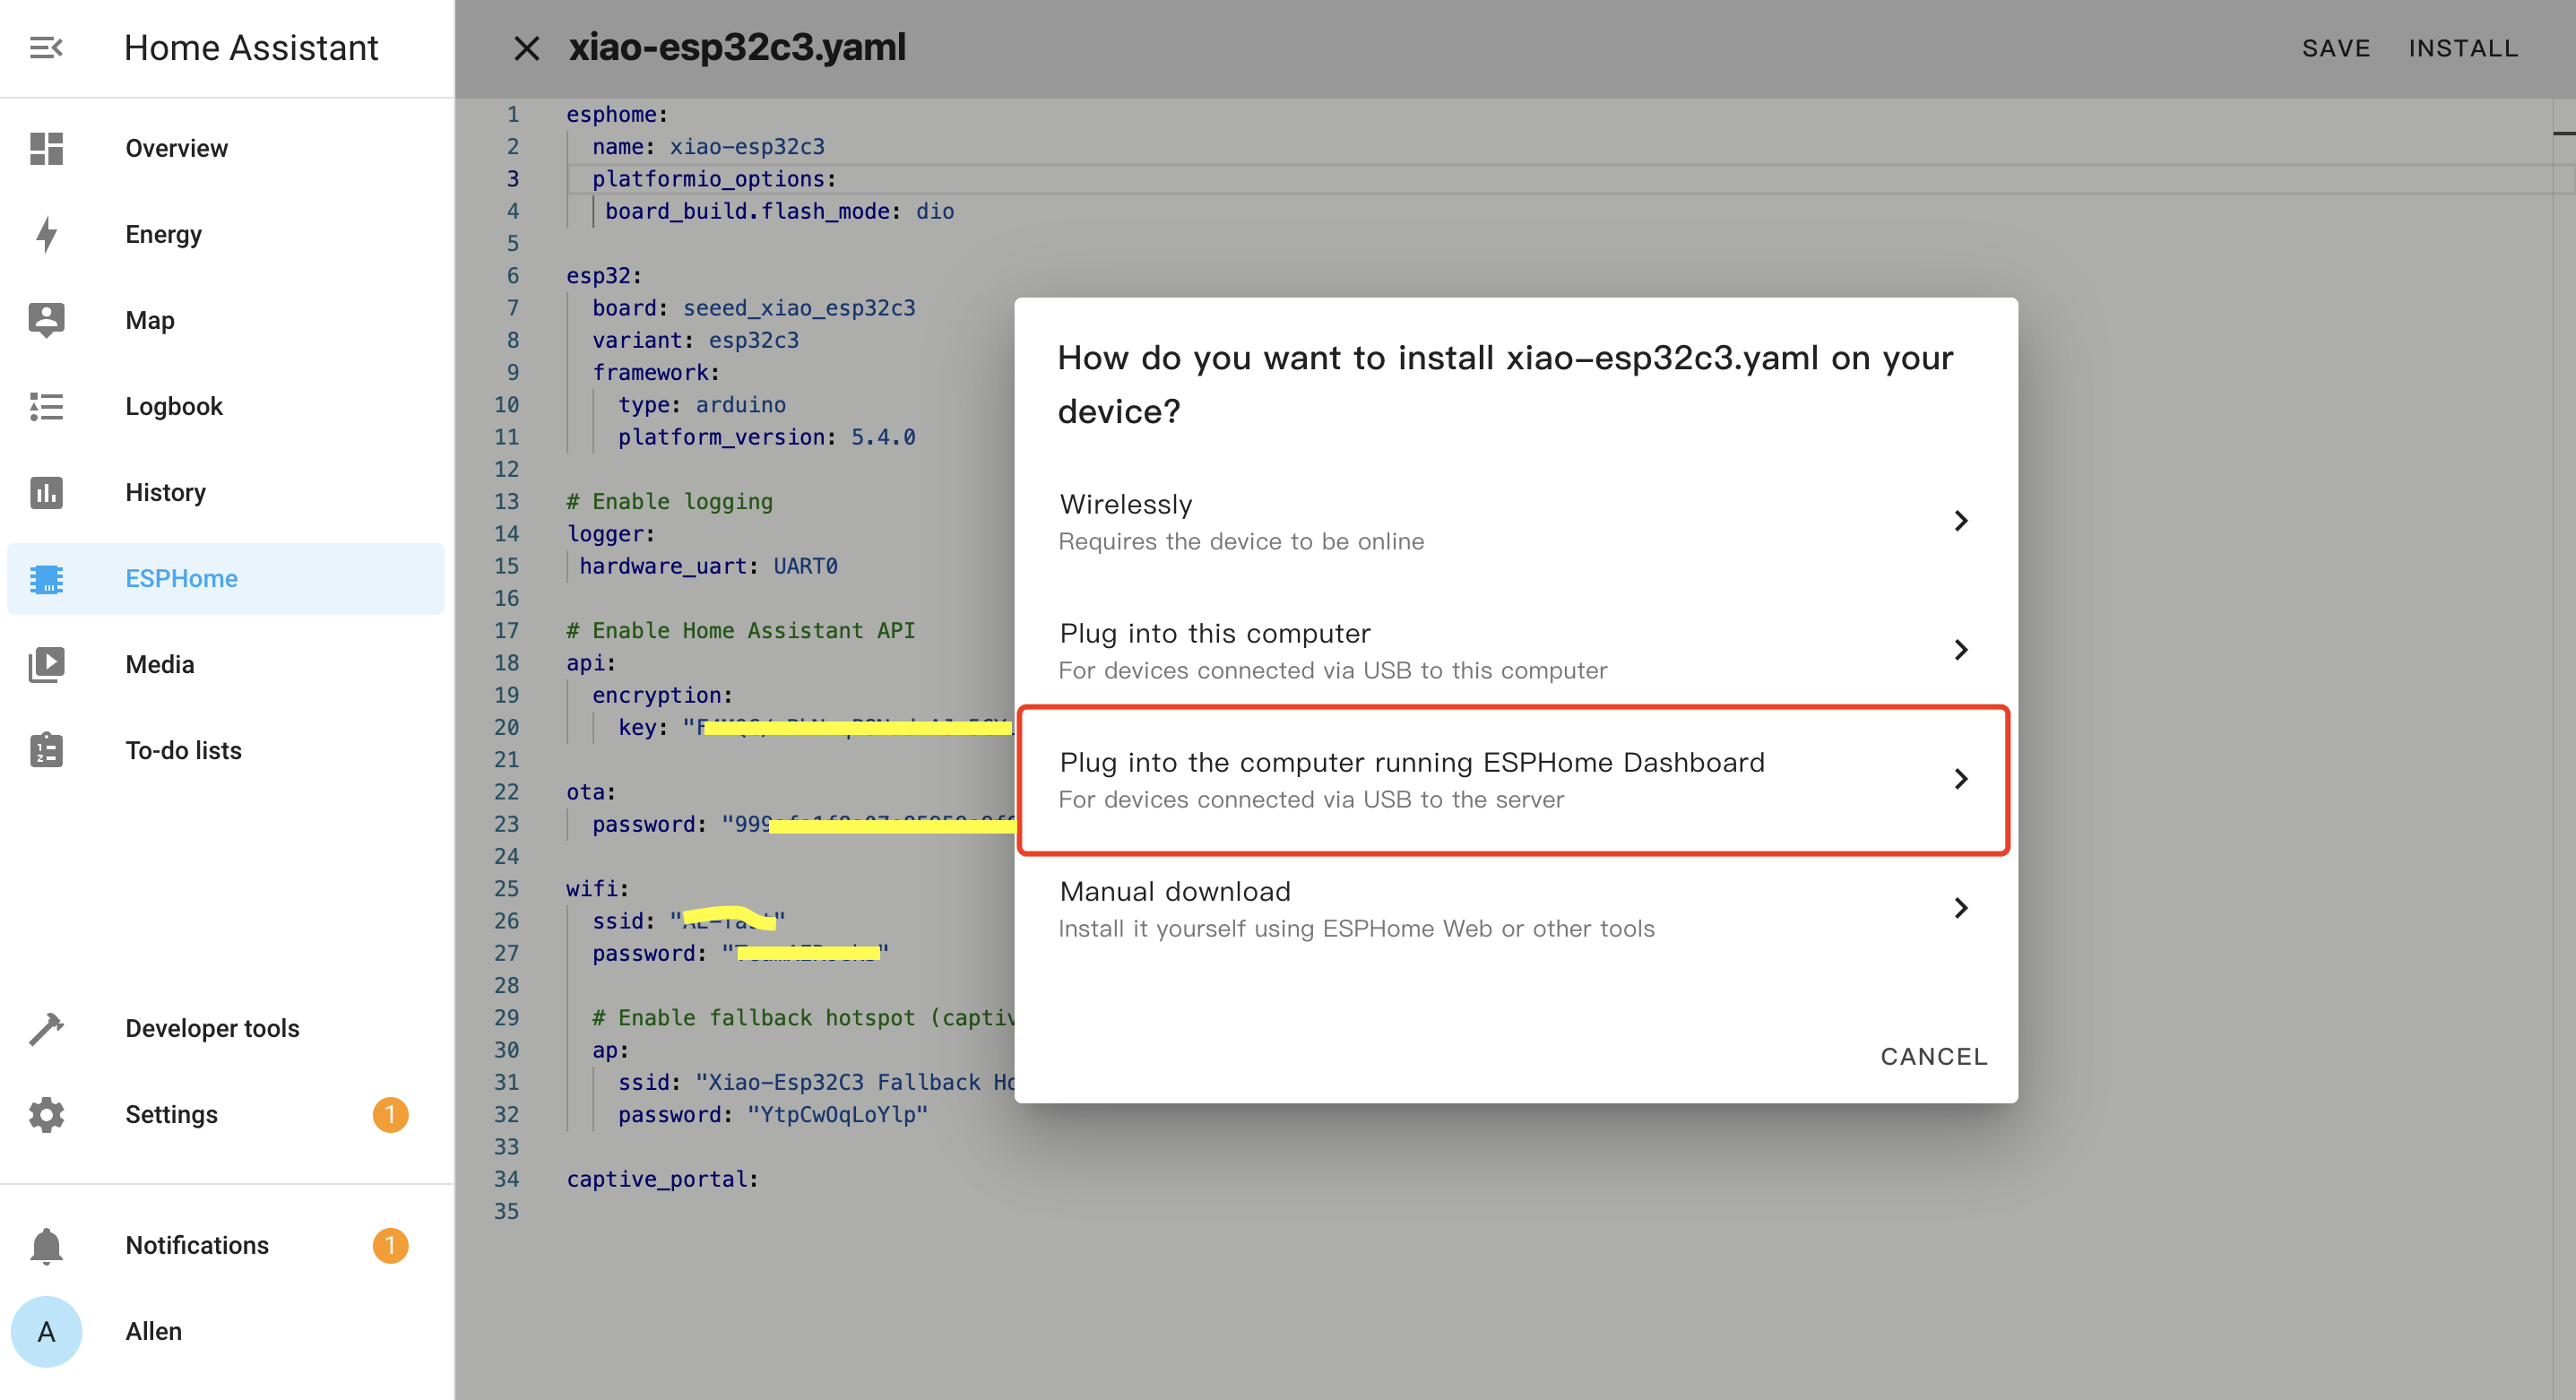Collapse the sidebar using the menu icon

point(46,48)
